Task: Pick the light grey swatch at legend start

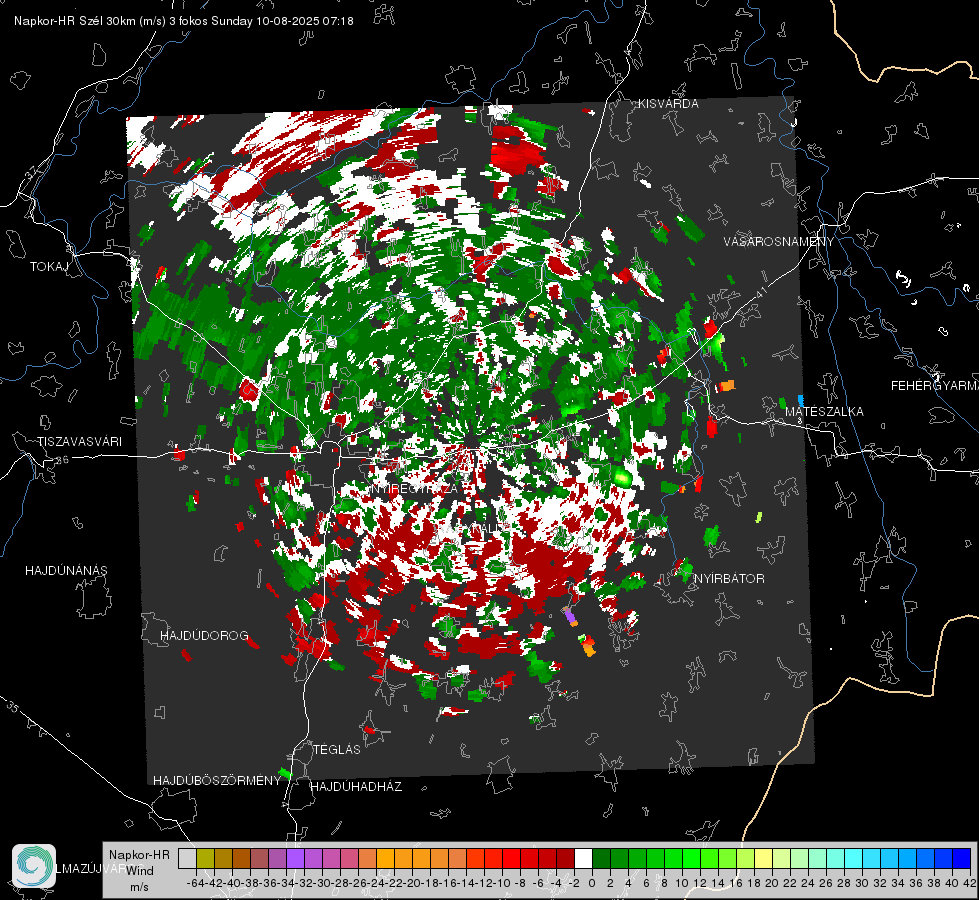Action: tap(187, 858)
